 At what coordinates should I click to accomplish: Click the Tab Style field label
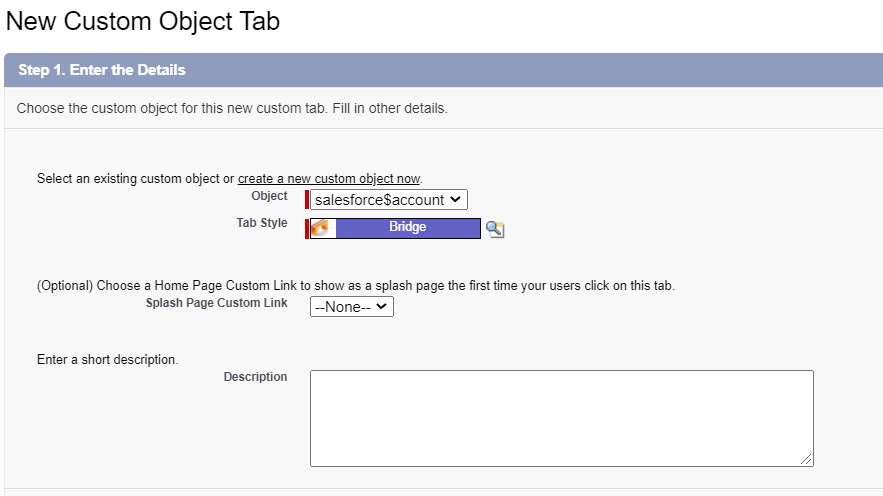[x=254, y=223]
